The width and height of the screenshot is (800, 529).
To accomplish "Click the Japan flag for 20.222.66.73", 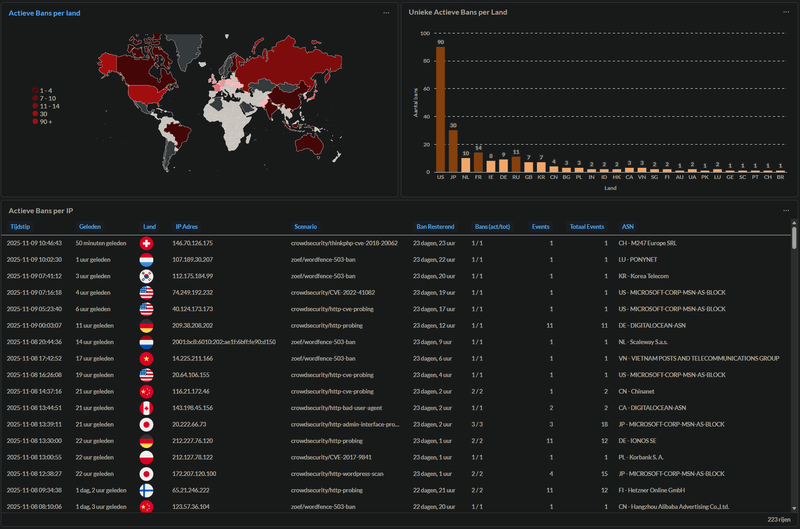I will point(146,424).
